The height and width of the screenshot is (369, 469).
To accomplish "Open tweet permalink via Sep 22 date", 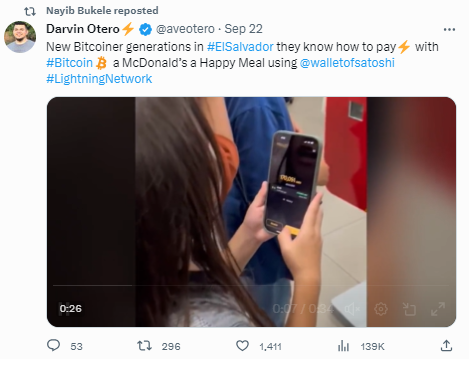I will point(243,29).
